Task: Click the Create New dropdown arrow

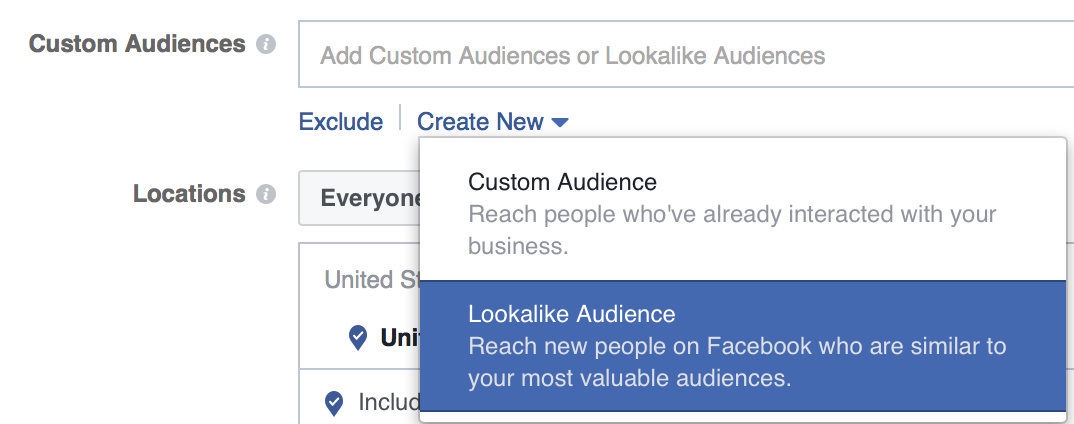Action: pyautogui.click(x=560, y=123)
